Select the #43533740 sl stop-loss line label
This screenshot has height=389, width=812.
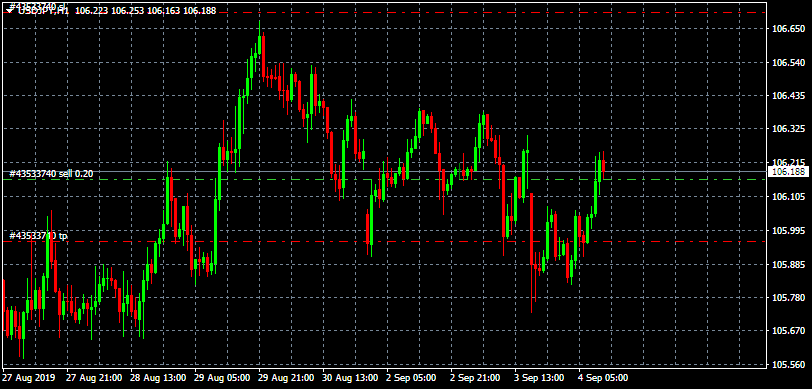37,5
